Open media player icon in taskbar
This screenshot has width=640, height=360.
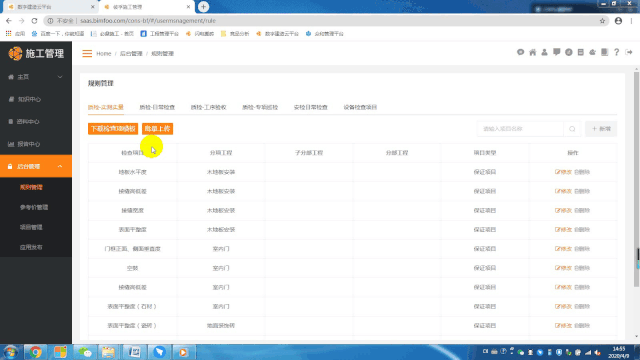(183, 352)
